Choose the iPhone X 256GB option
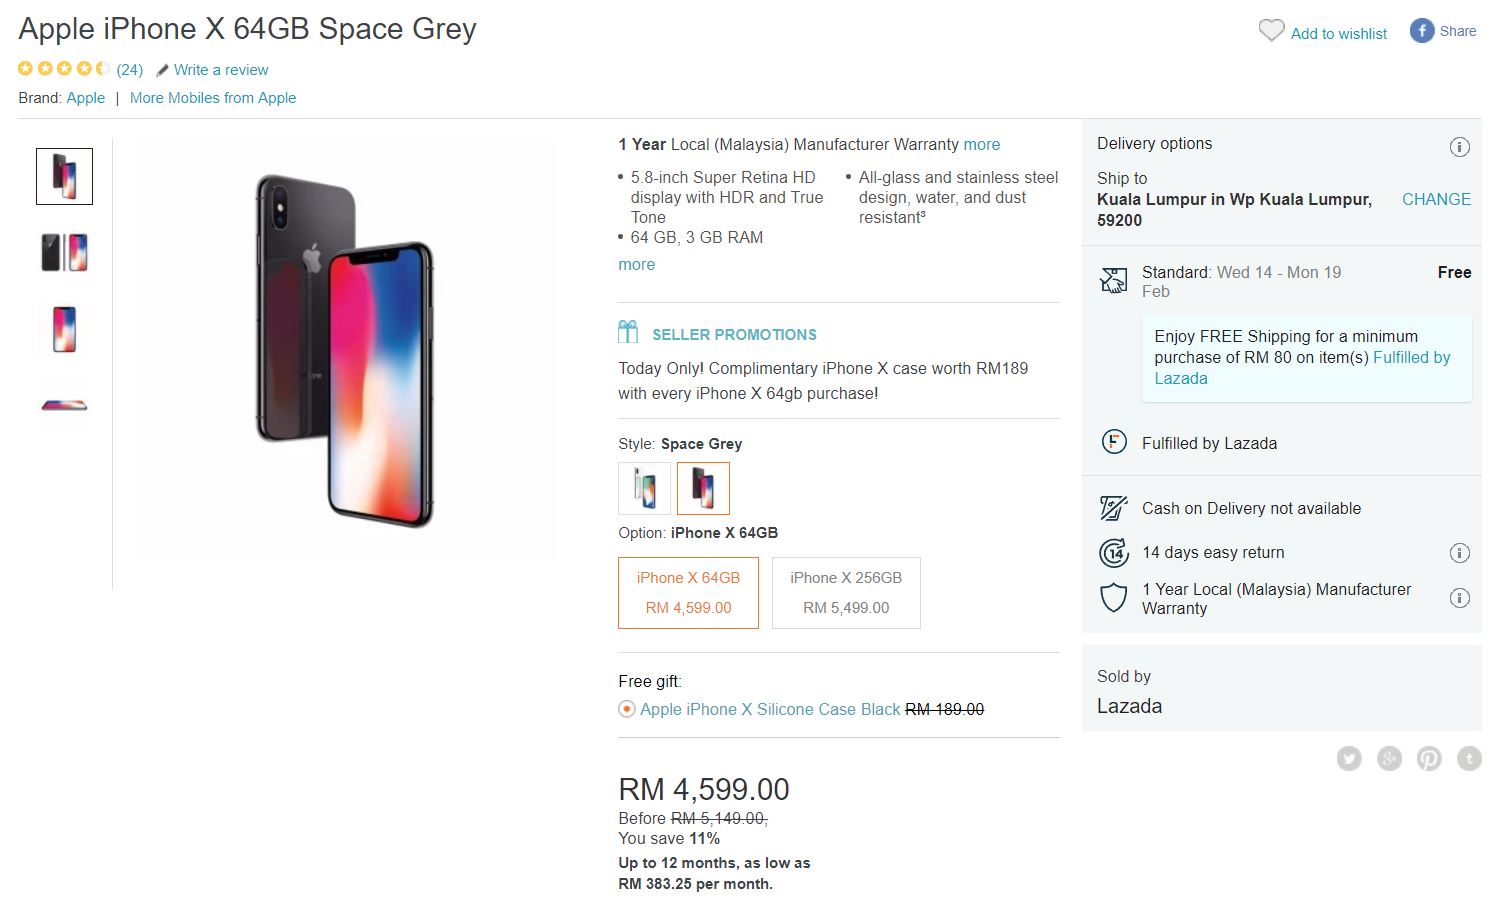The width and height of the screenshot is (1494, 898). pos(846,593)
